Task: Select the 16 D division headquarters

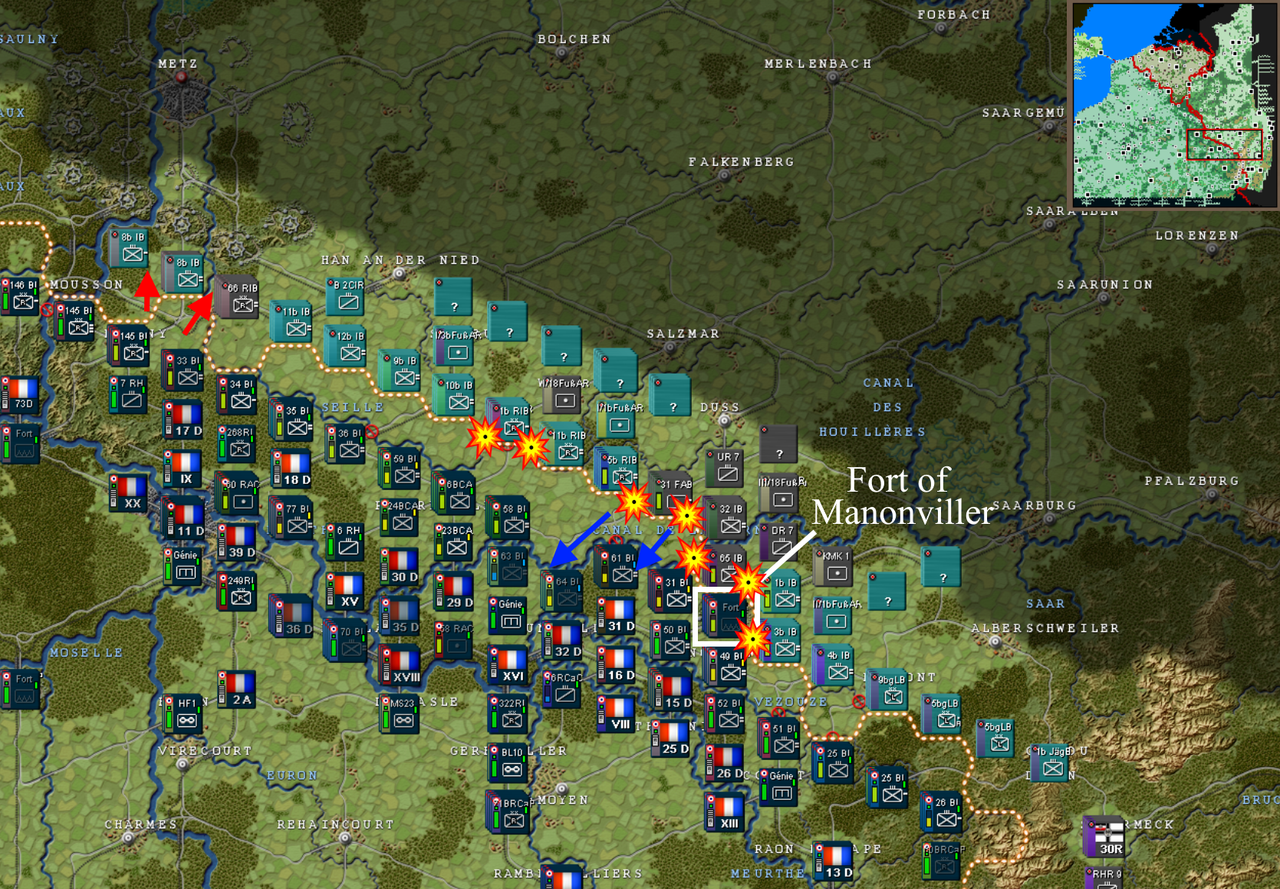Action: click(615, 664)
